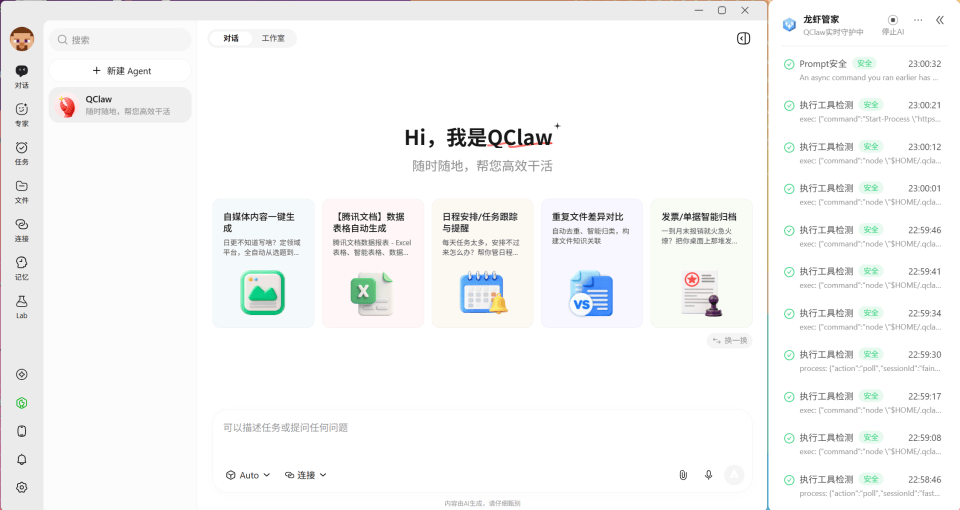
Task: Open the 执行工具检测 log entry at 22:59:34
Action: (864, 320)
